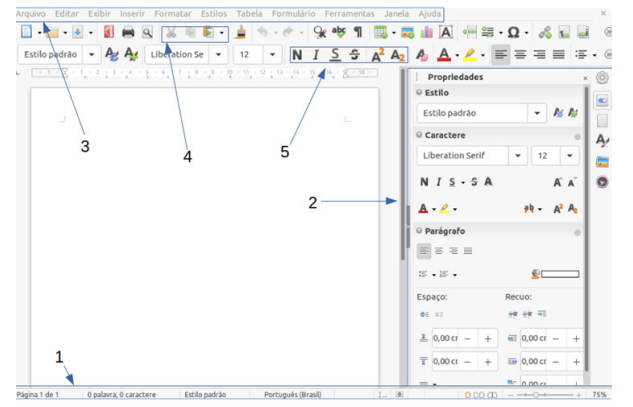Click the spelling check abc icon
Viewport: 633px width, 407px height.
(338, 31)
